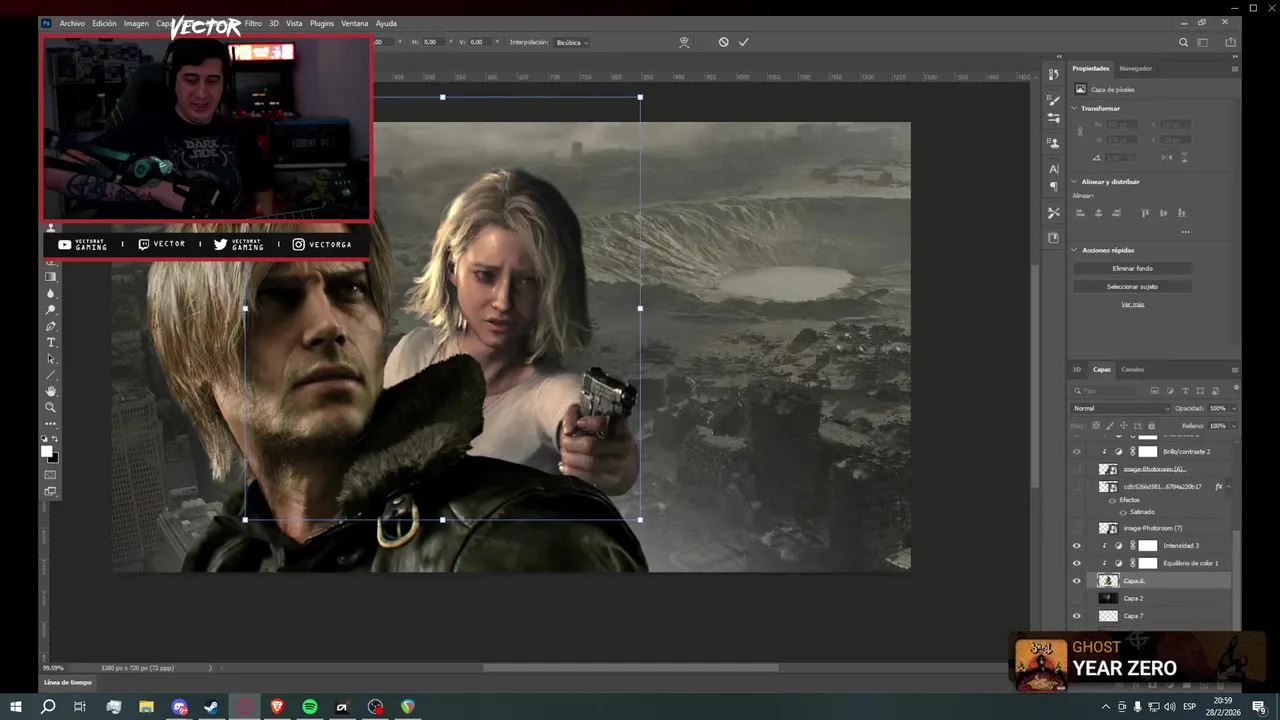1280x720 pixels.
Task: Click the Seleccionar sujeto button
Action: click(x=1132, y=286)
